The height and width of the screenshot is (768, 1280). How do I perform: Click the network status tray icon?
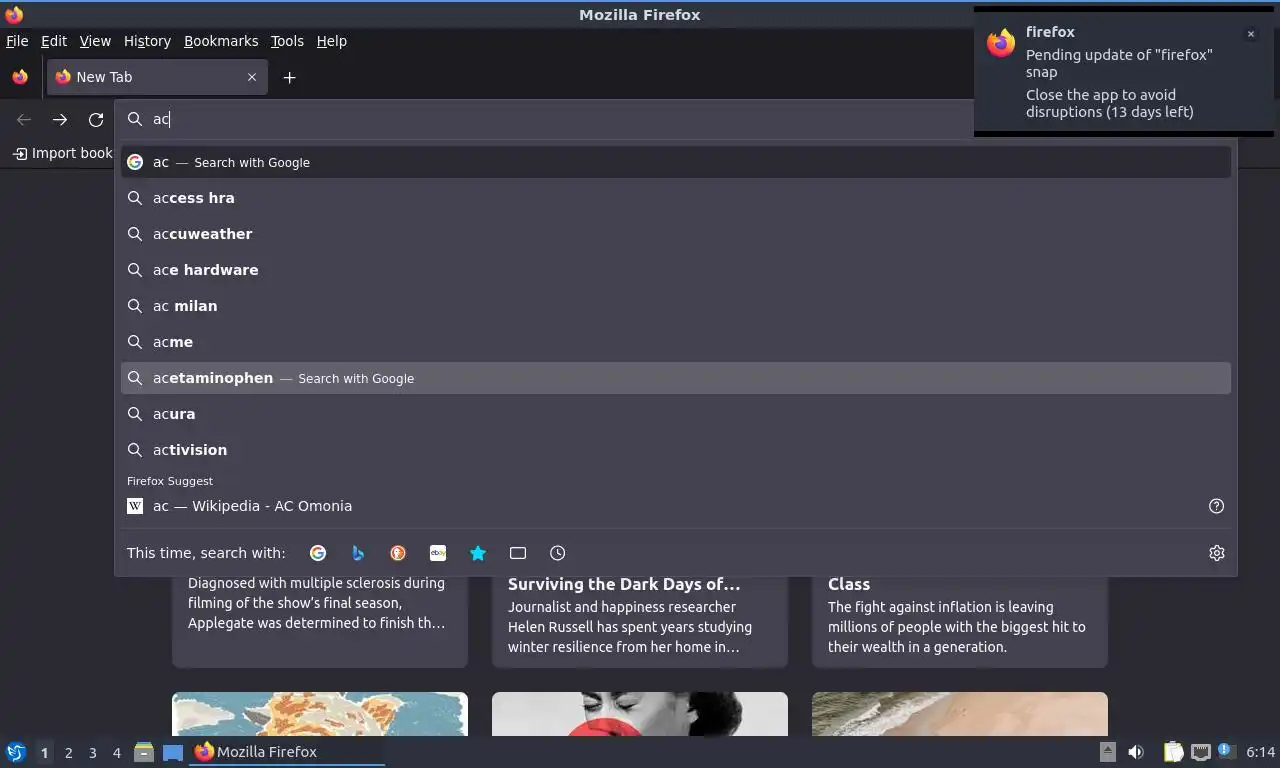pos(1201,752)
